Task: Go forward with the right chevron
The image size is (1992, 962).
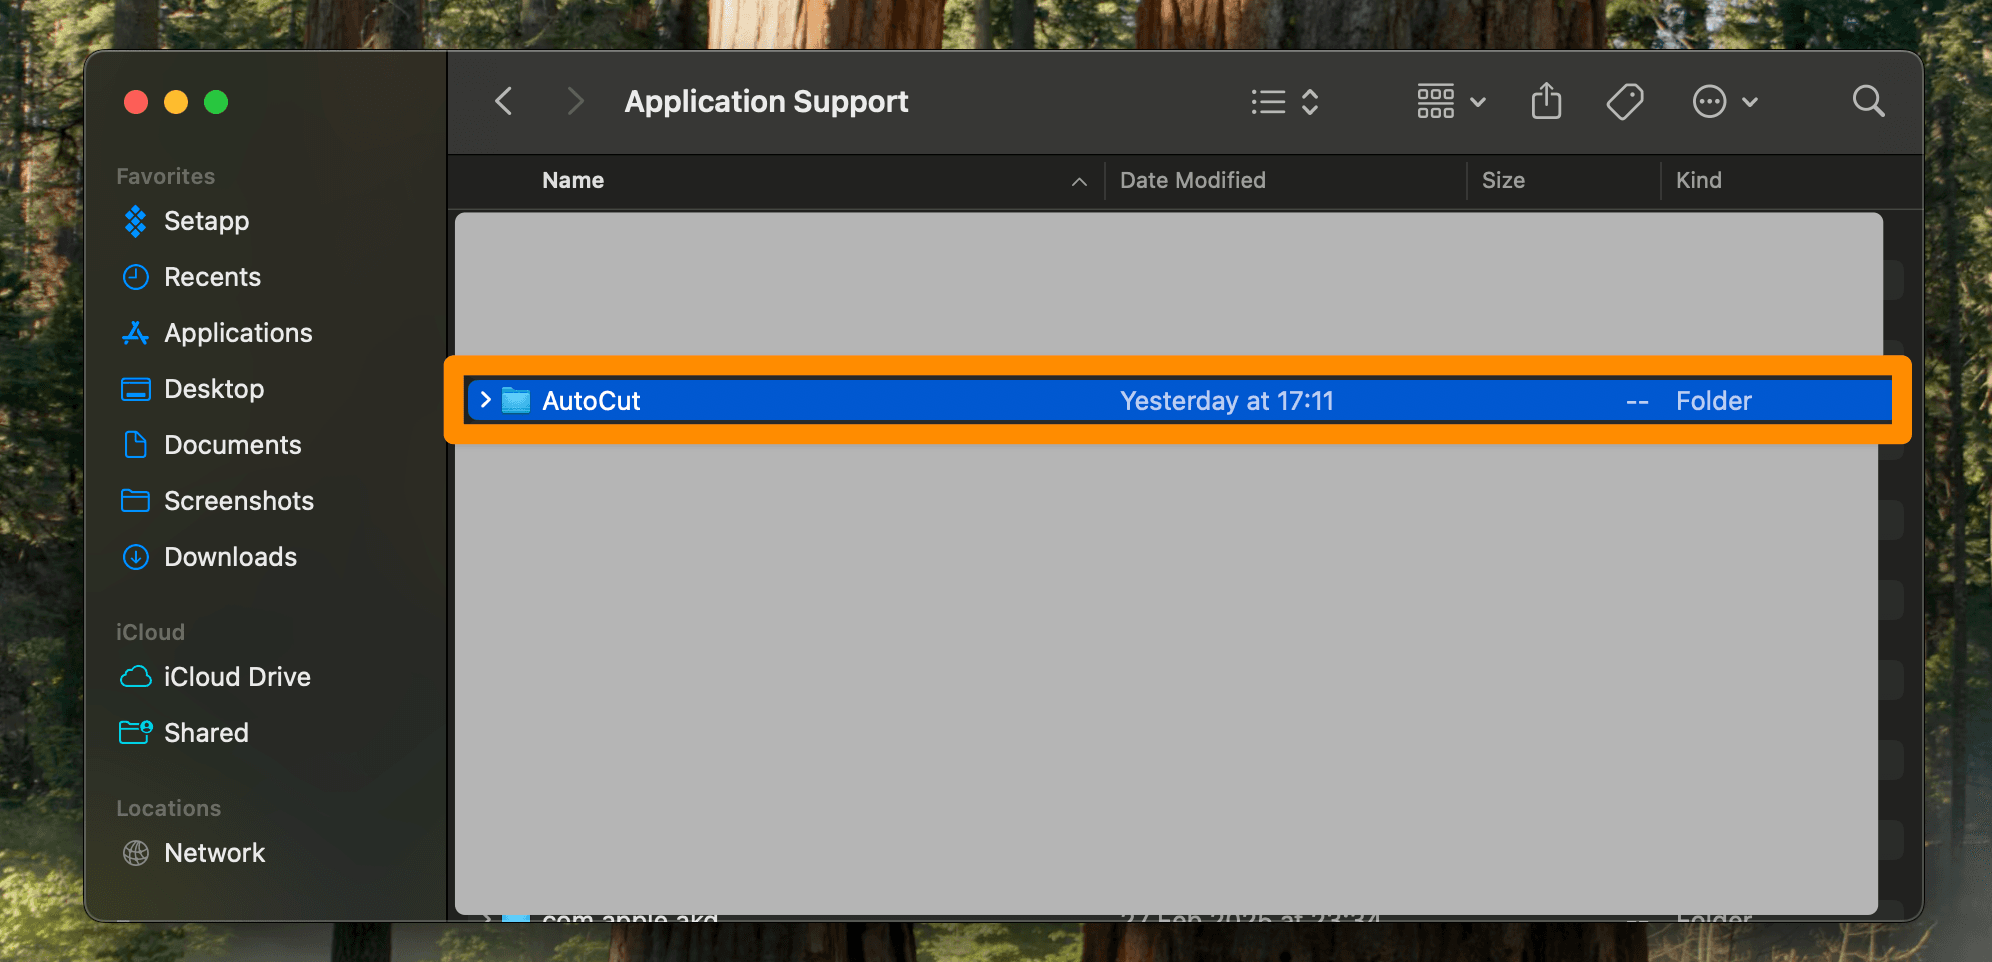Action: tap(575, 101)
